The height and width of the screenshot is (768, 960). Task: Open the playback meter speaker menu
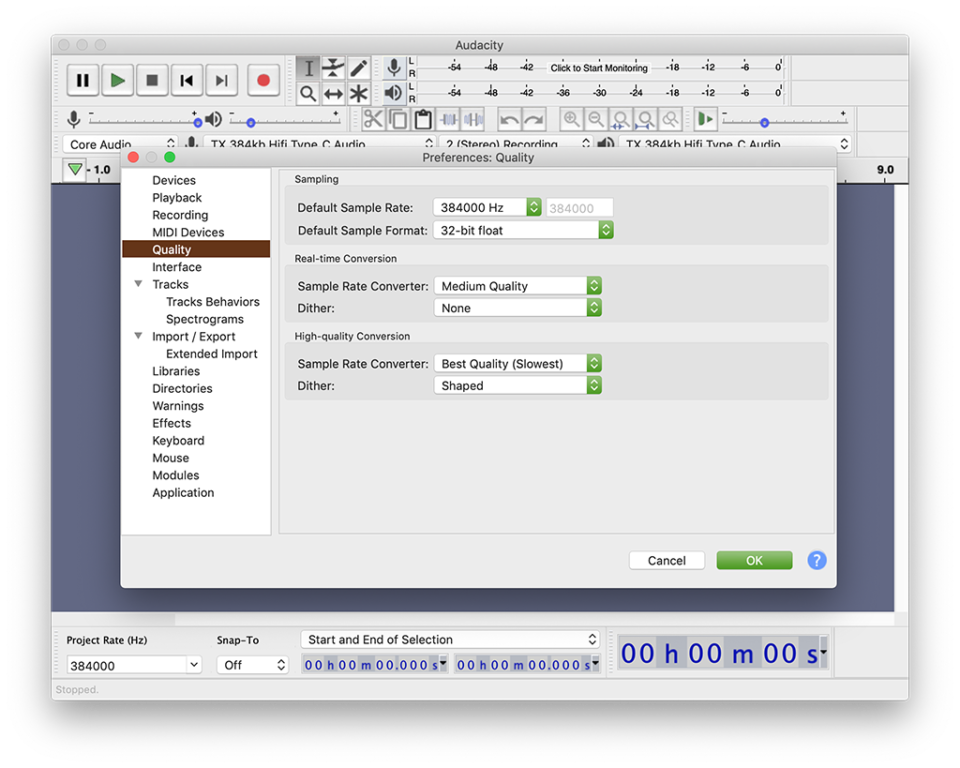(x=394, y=93)
